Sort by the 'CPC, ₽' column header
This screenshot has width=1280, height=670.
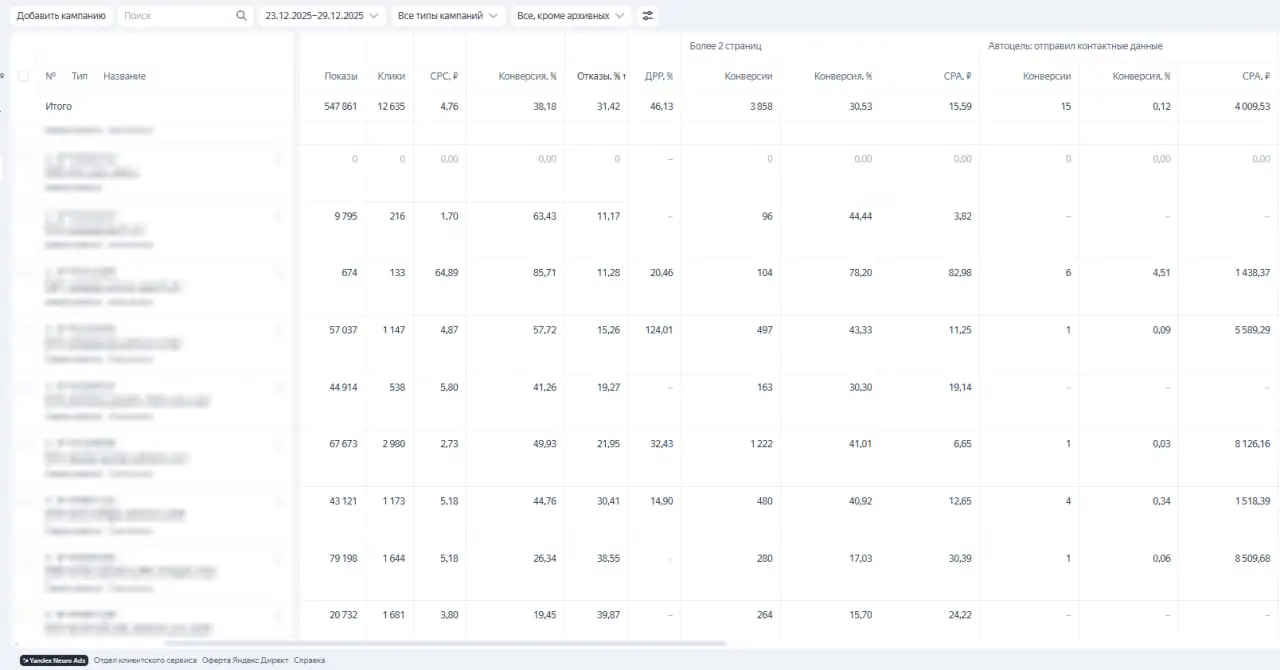444,76
